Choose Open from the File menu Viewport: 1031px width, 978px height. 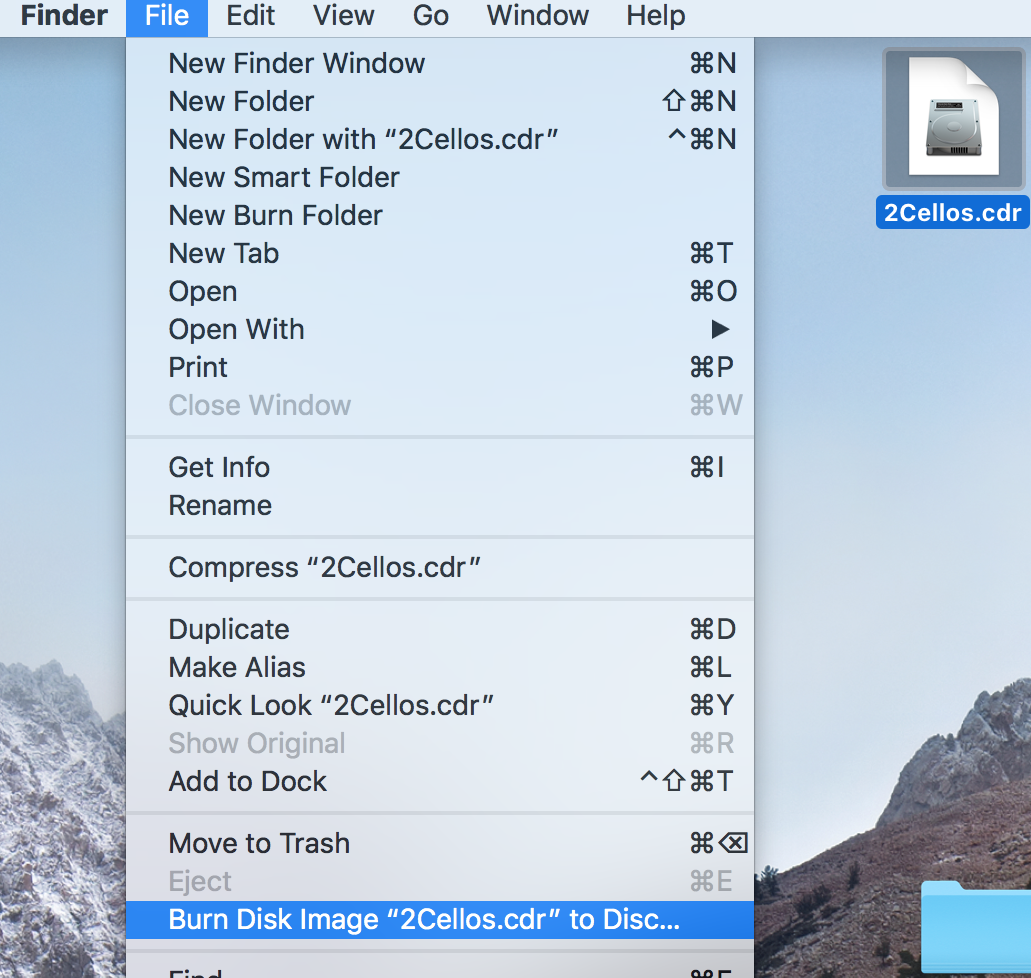pos(440,291)
